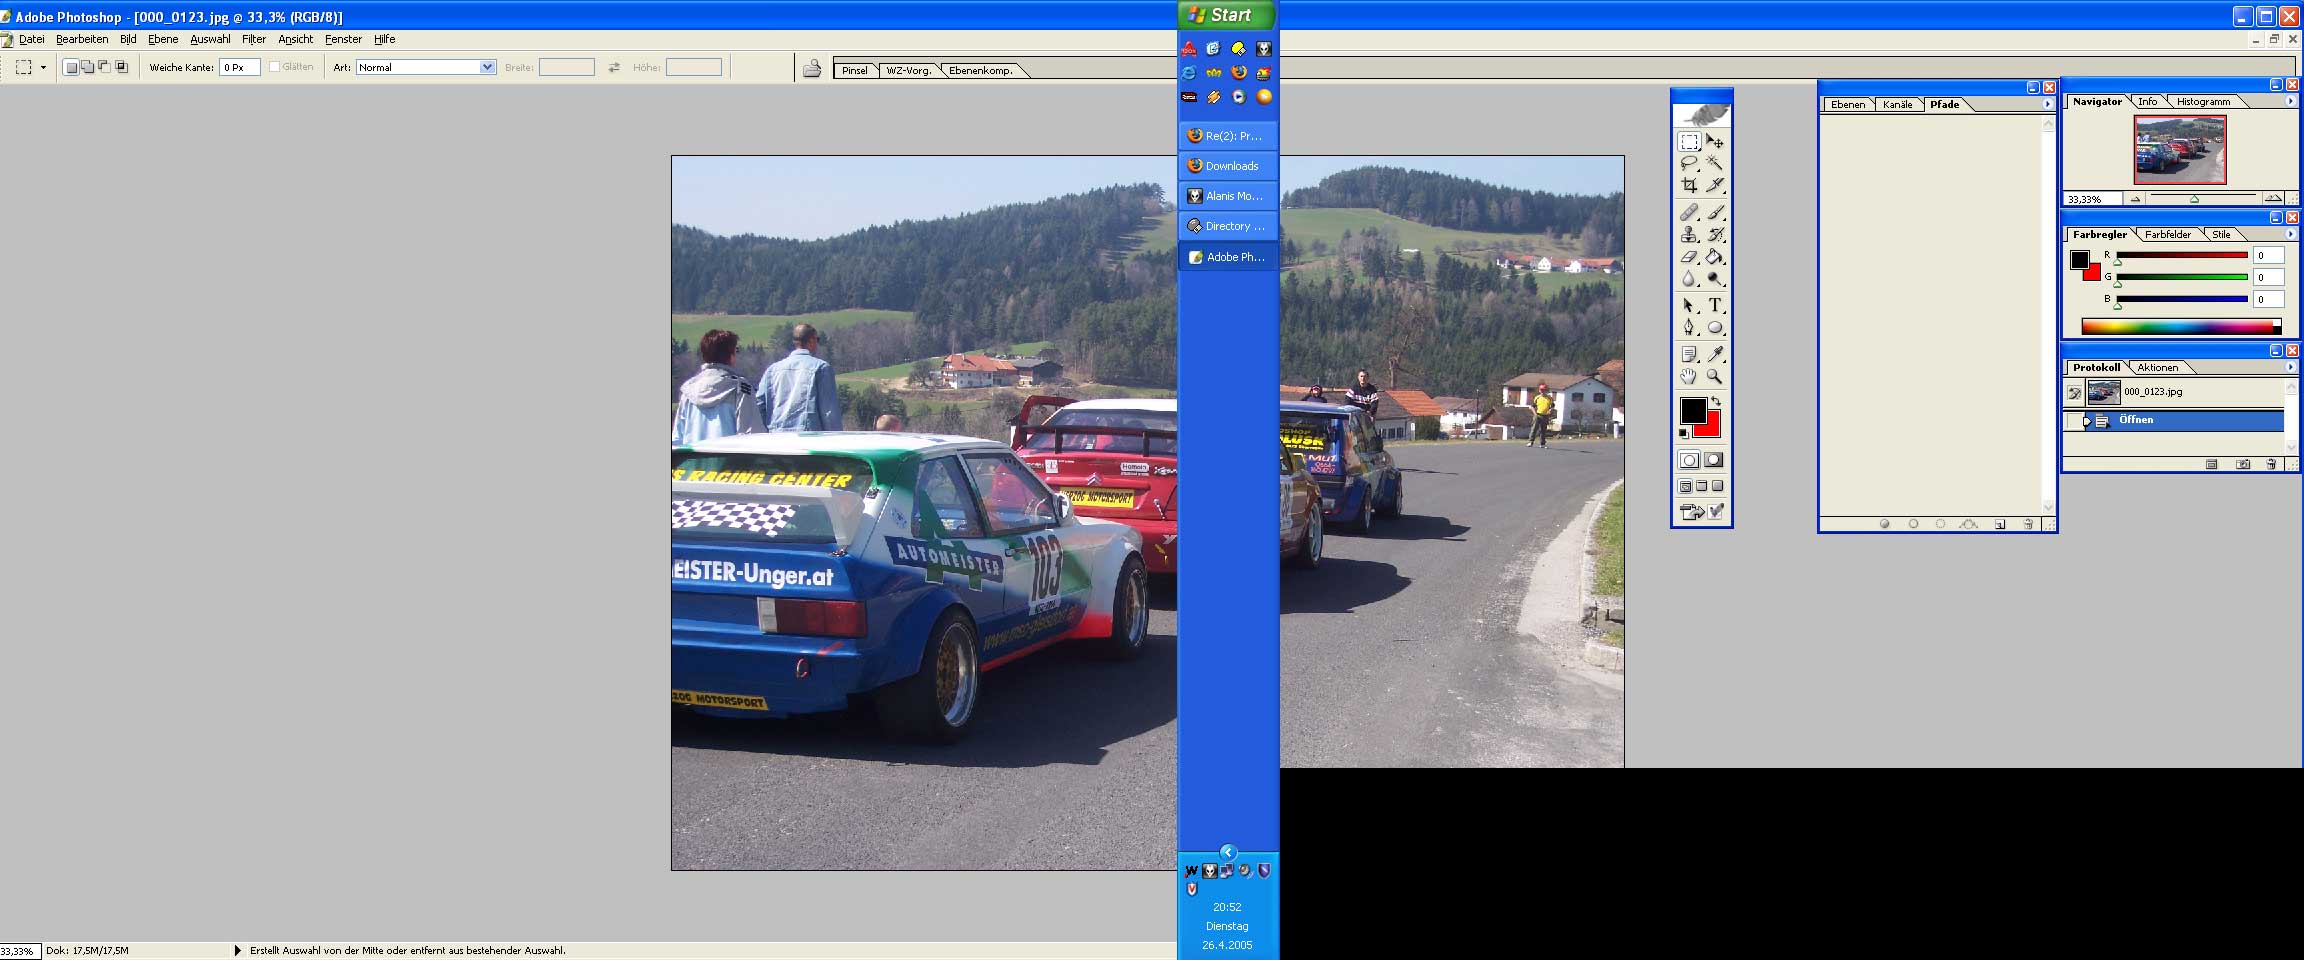Click the color spectrum ramp in Farbregler
Viewport: 2304px width, 960px height.
pos(2181,326)
